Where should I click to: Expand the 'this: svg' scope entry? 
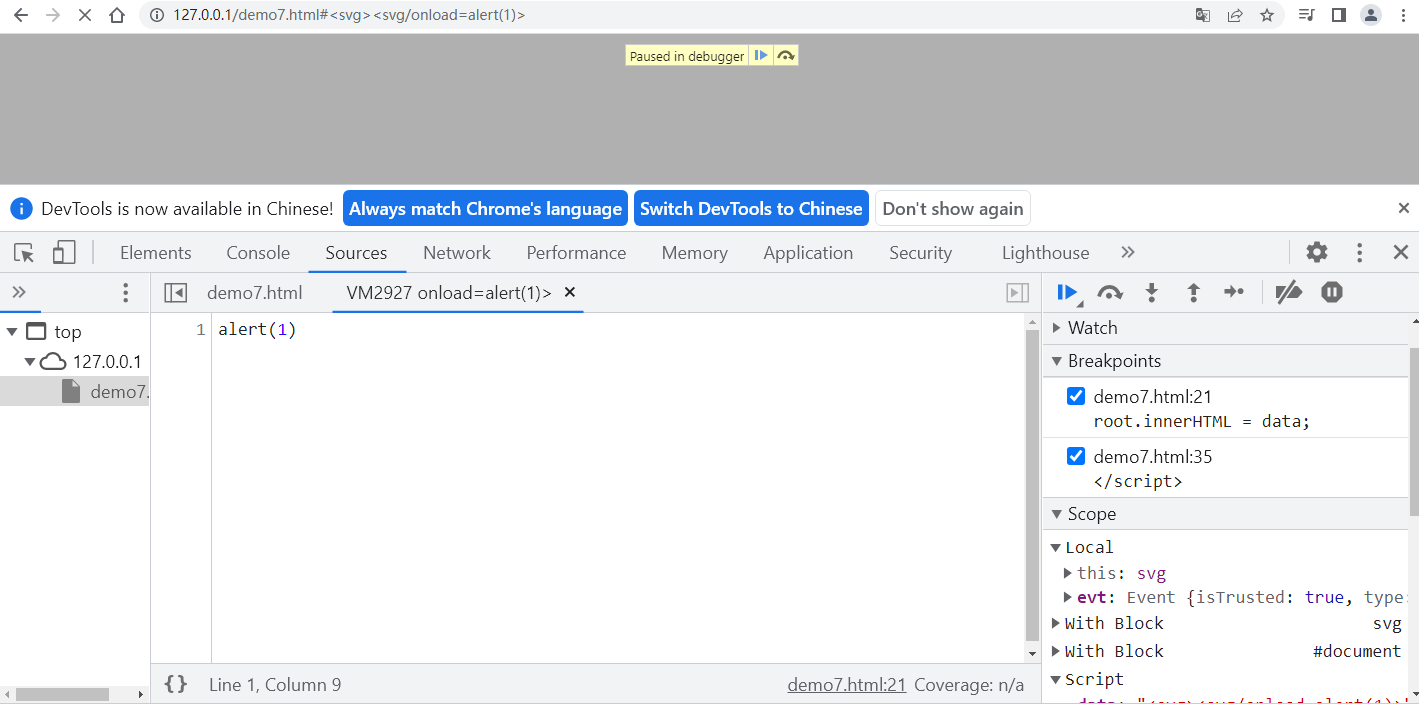click(x=1068, y=573)
